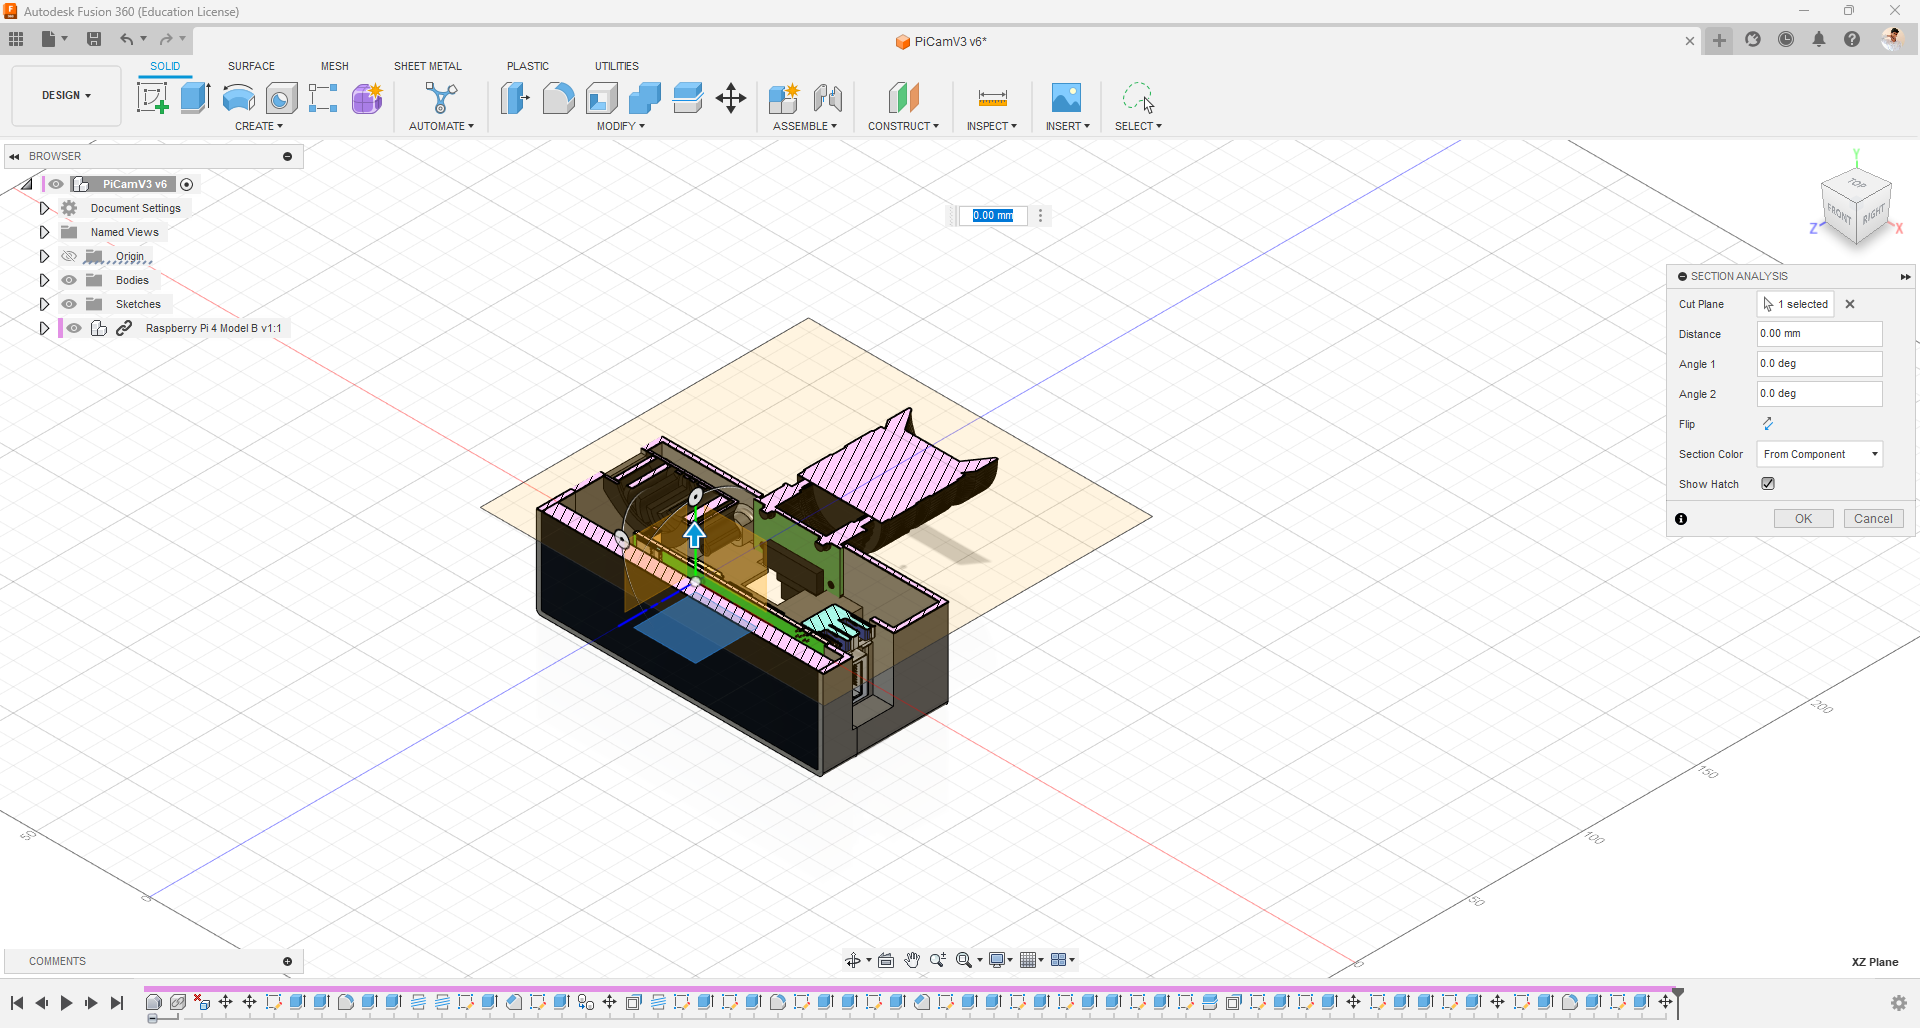Hide the Bodies folder
The width and height of the screenshot is (1920, 1028).
[x=69, y=280]
